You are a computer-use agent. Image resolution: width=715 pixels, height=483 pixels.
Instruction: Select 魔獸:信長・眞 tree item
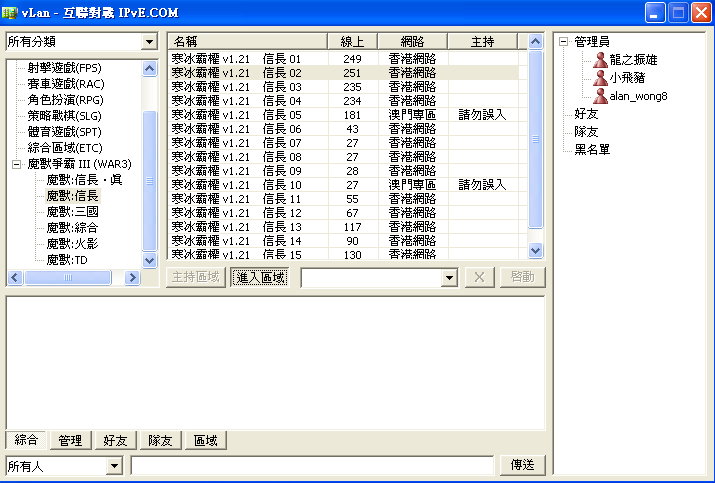pos(84,180)
